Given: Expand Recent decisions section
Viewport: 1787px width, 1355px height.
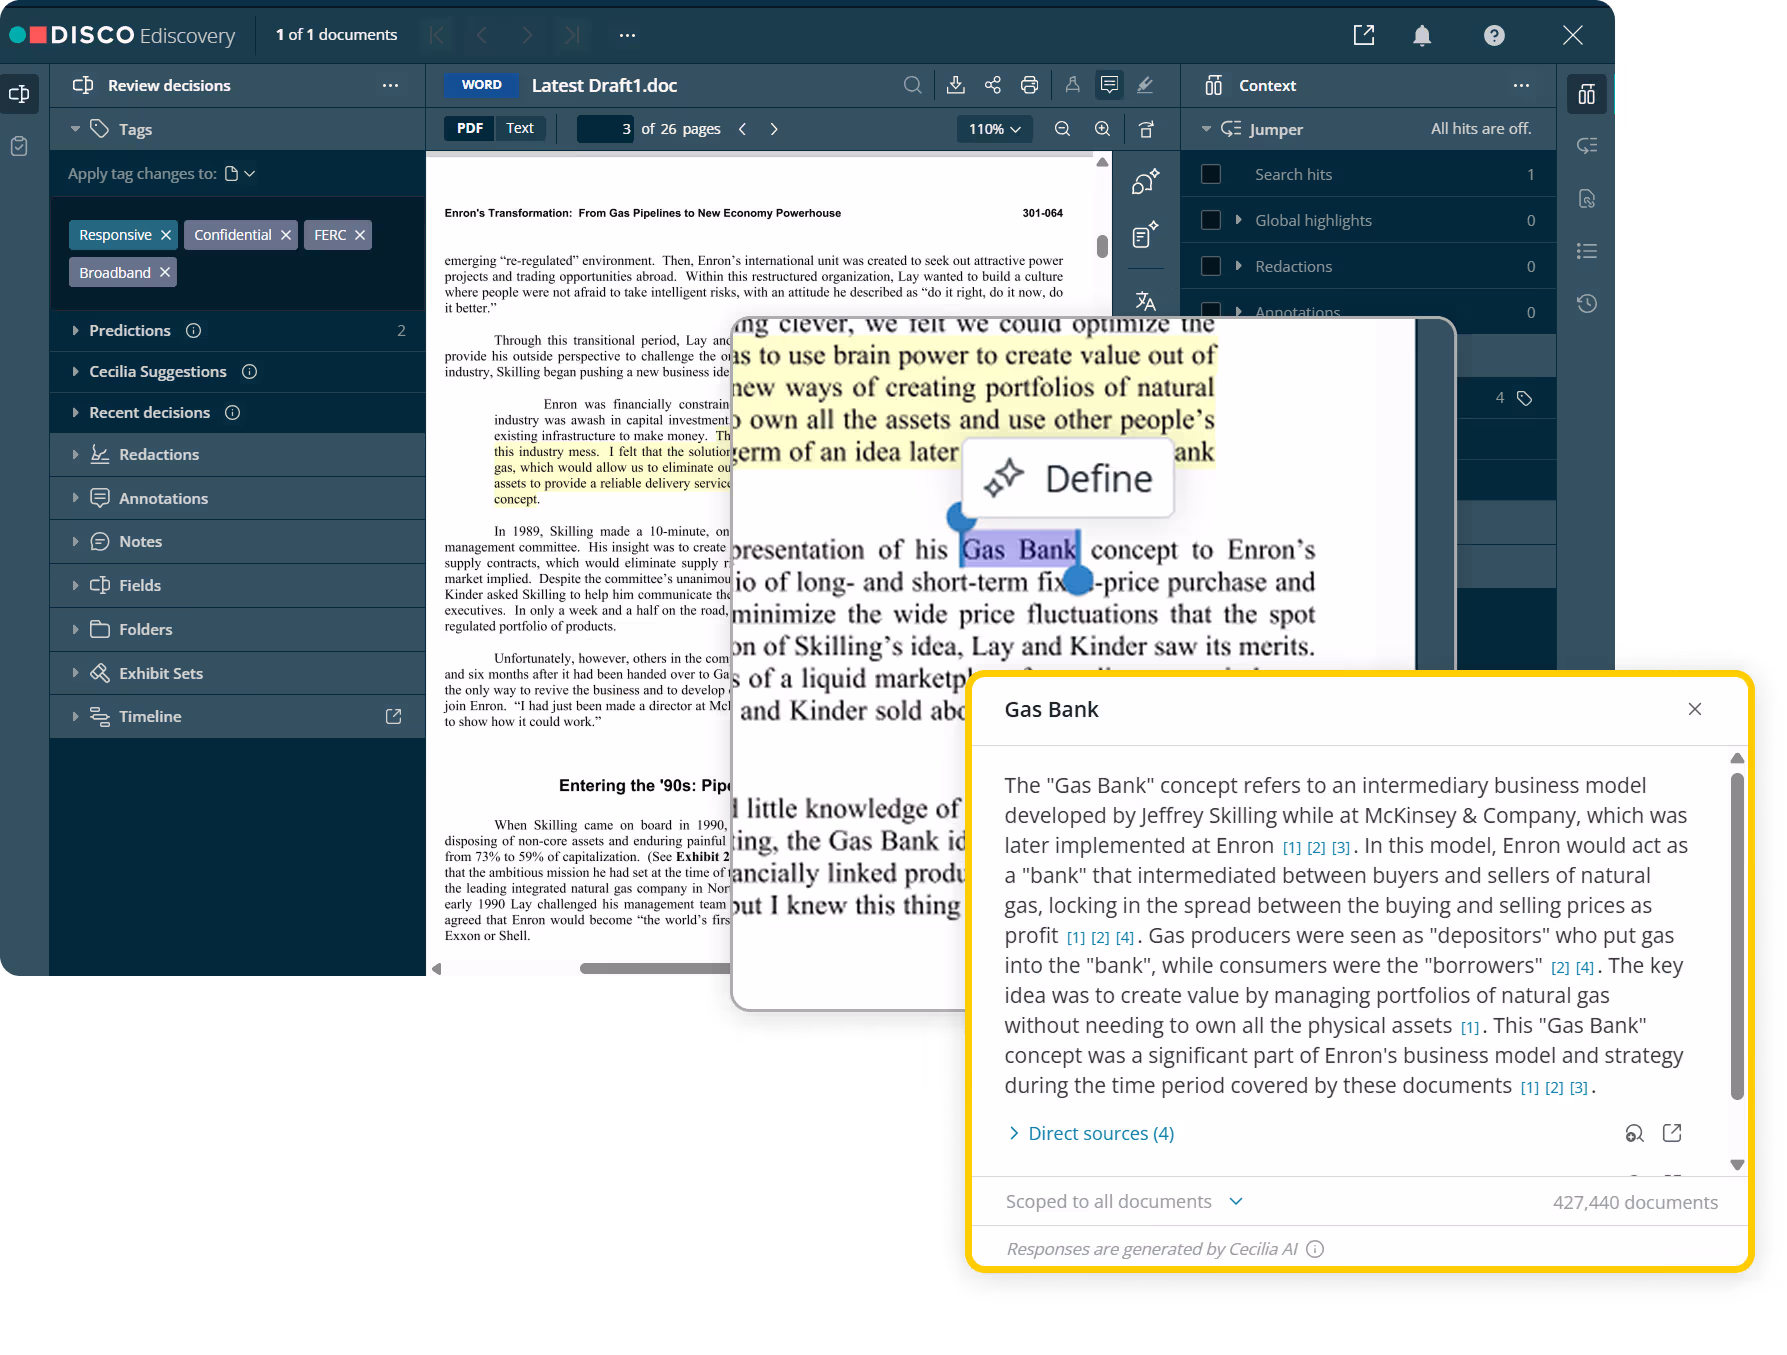Looking at the screenshot, I should click(x=75, y=412).
